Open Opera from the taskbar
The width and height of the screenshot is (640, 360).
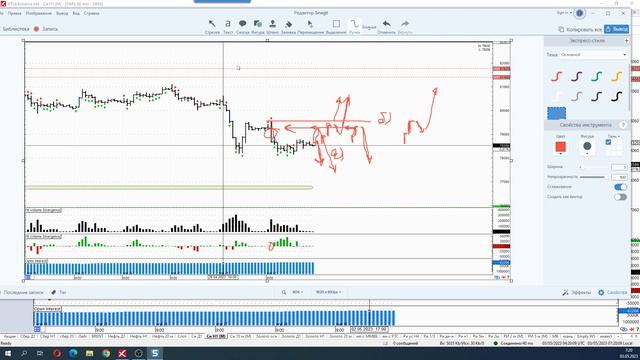point(57,353)
